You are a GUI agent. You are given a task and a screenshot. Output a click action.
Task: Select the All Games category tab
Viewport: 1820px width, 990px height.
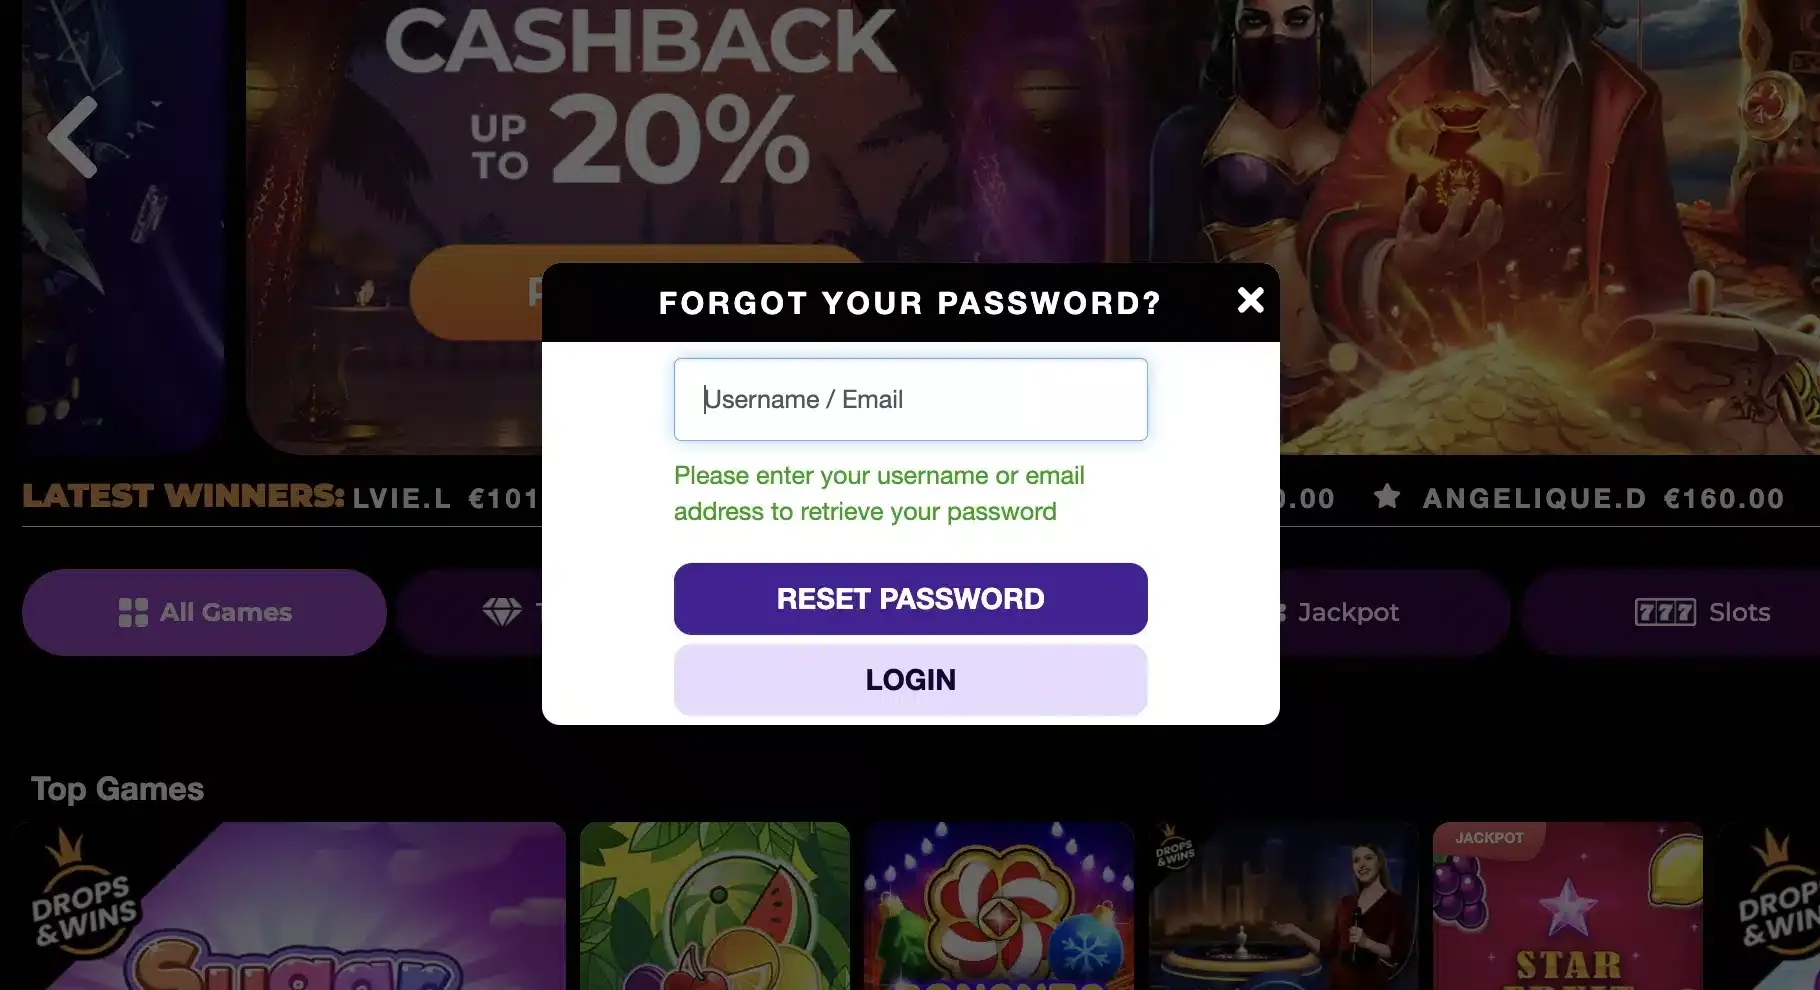point(204,612)
